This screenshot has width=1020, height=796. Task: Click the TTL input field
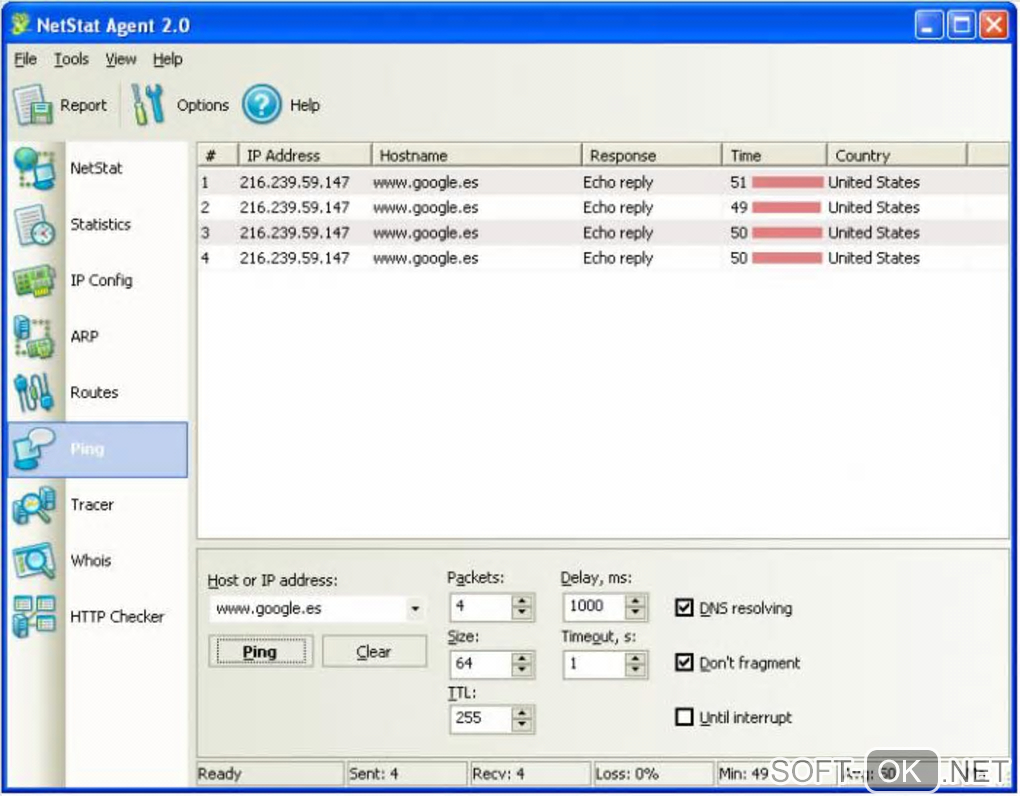[x=481, y=719]
